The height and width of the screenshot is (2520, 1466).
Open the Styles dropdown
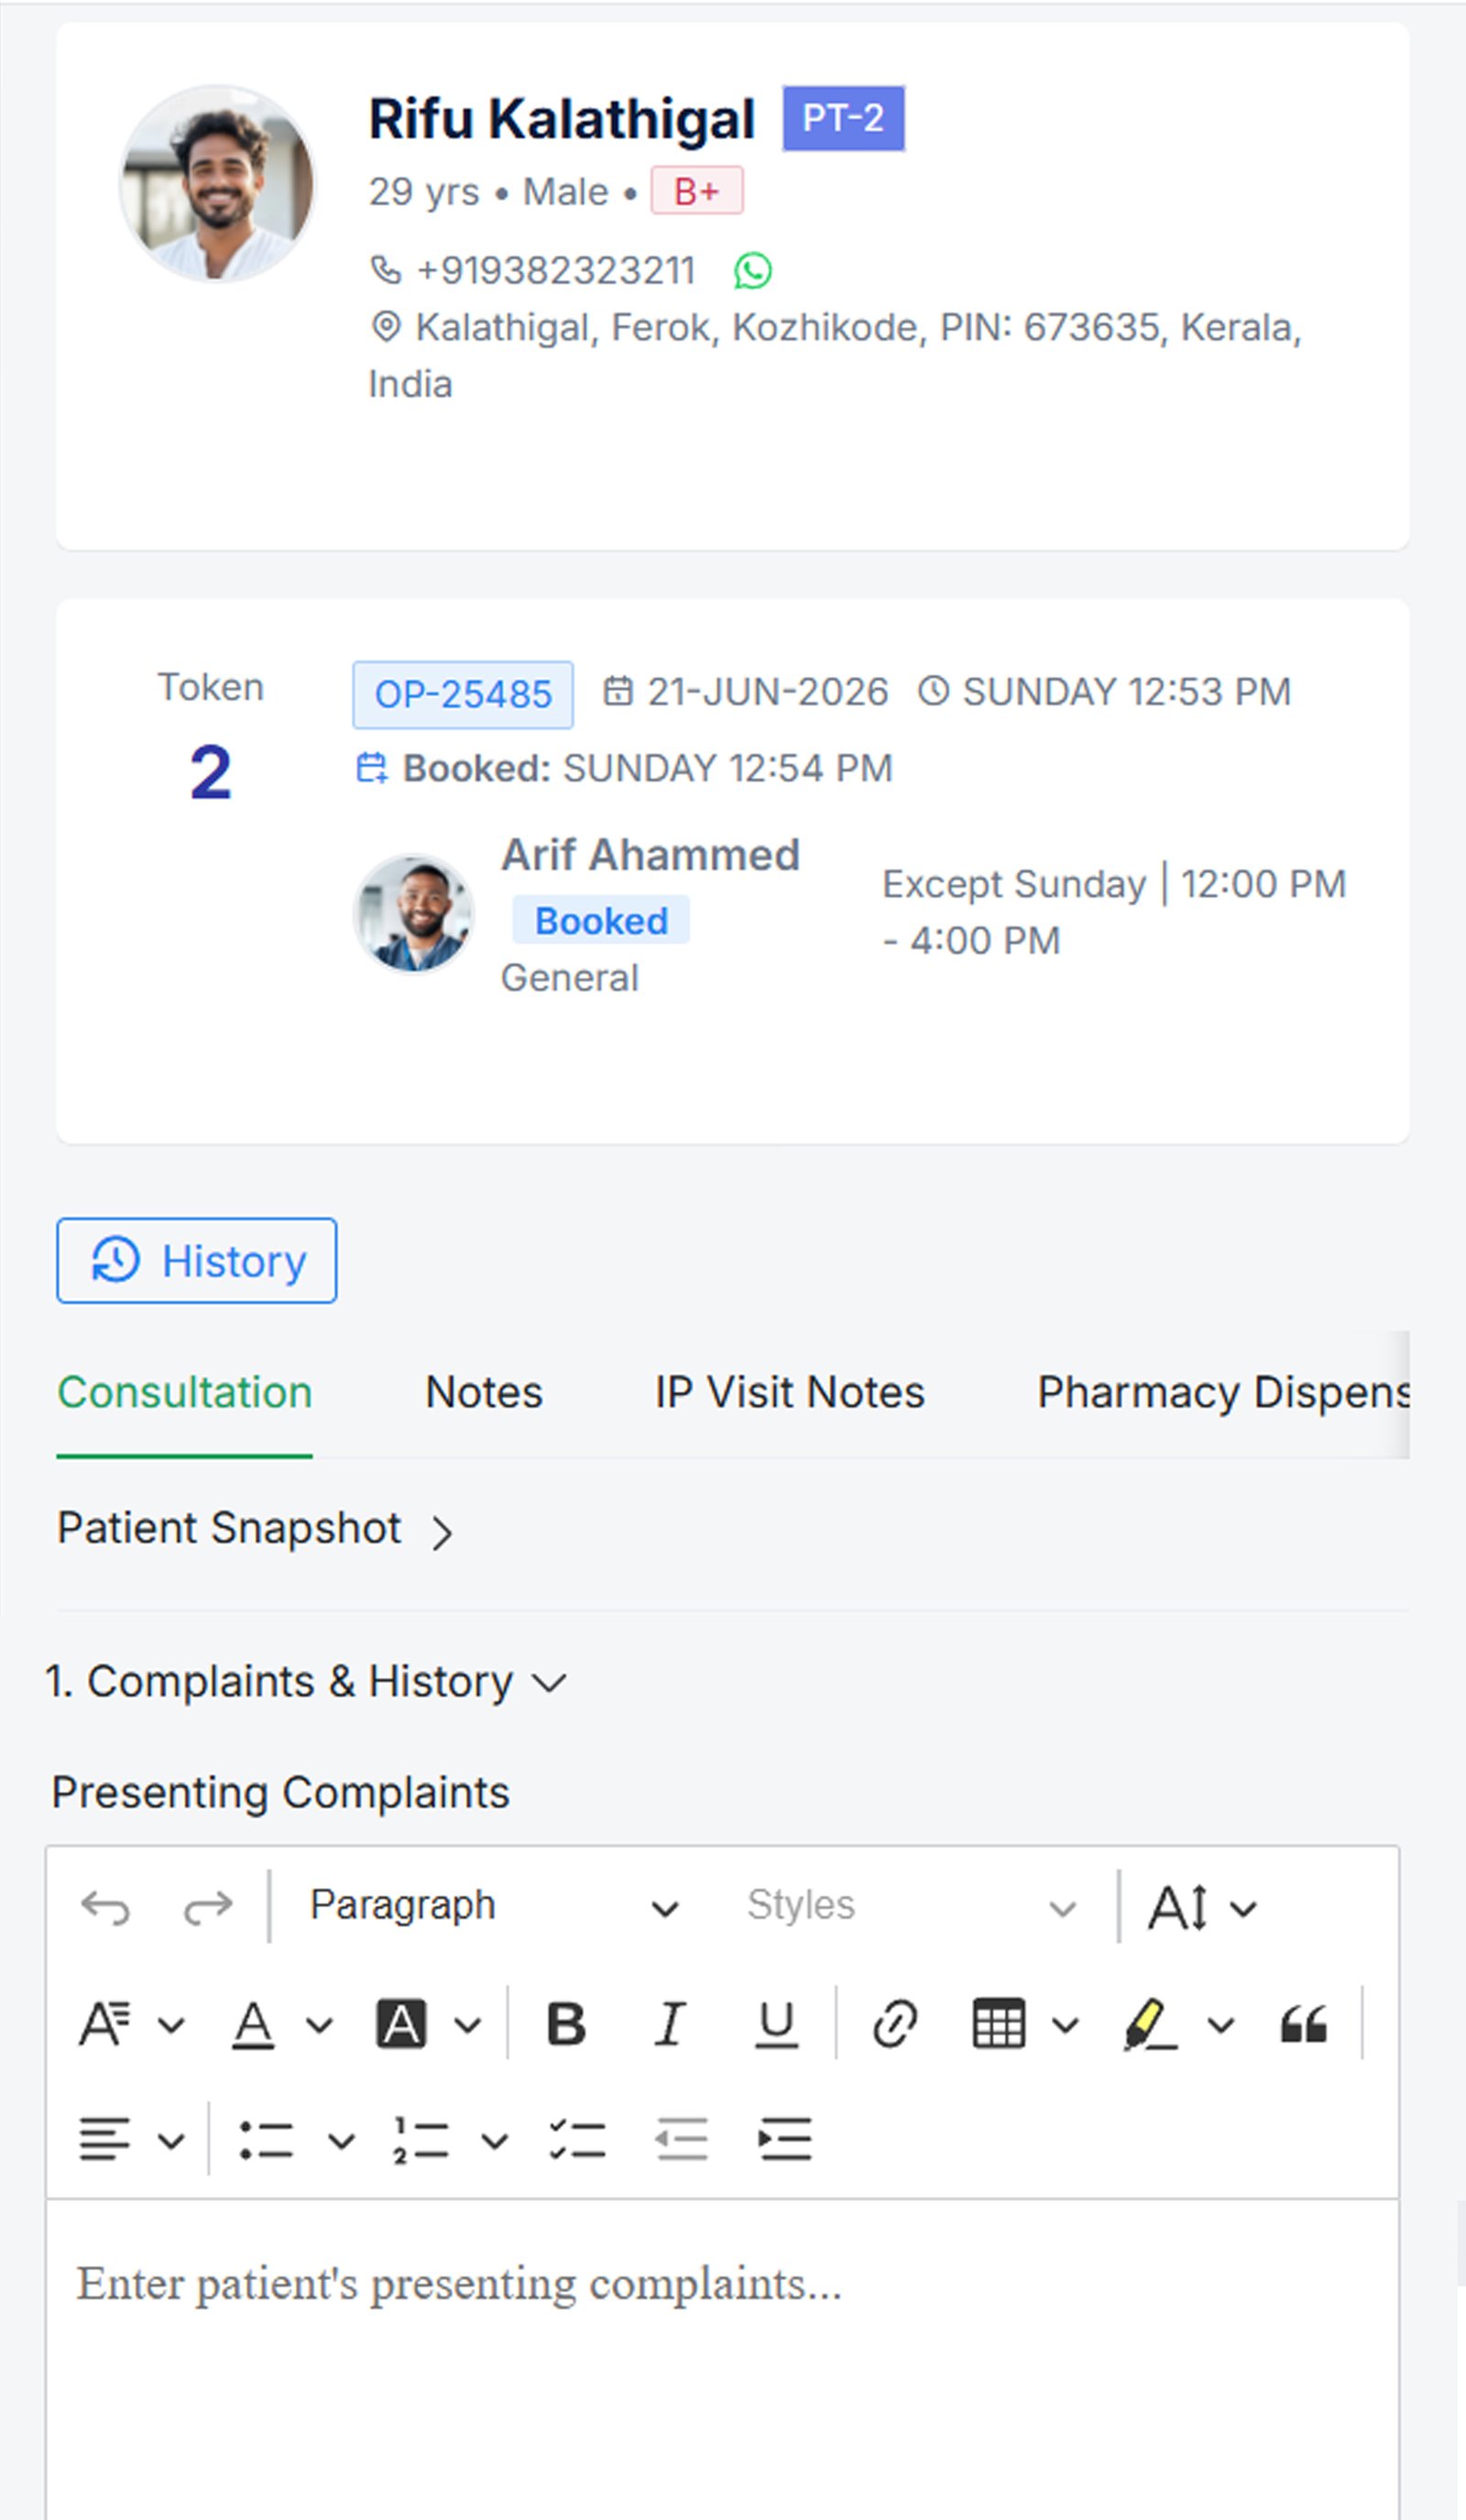pos(910,1906)
